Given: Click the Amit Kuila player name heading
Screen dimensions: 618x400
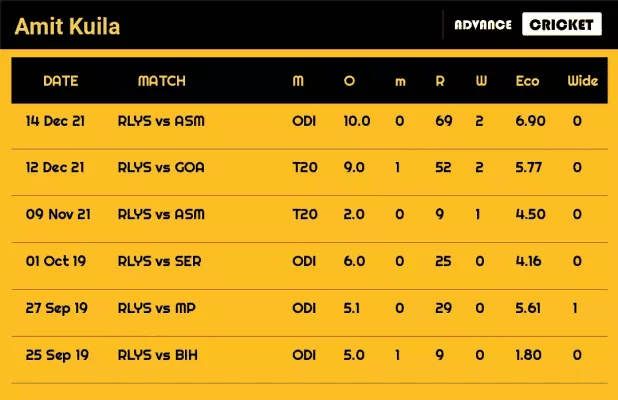Looking at the screenshot, I should 69,26.
